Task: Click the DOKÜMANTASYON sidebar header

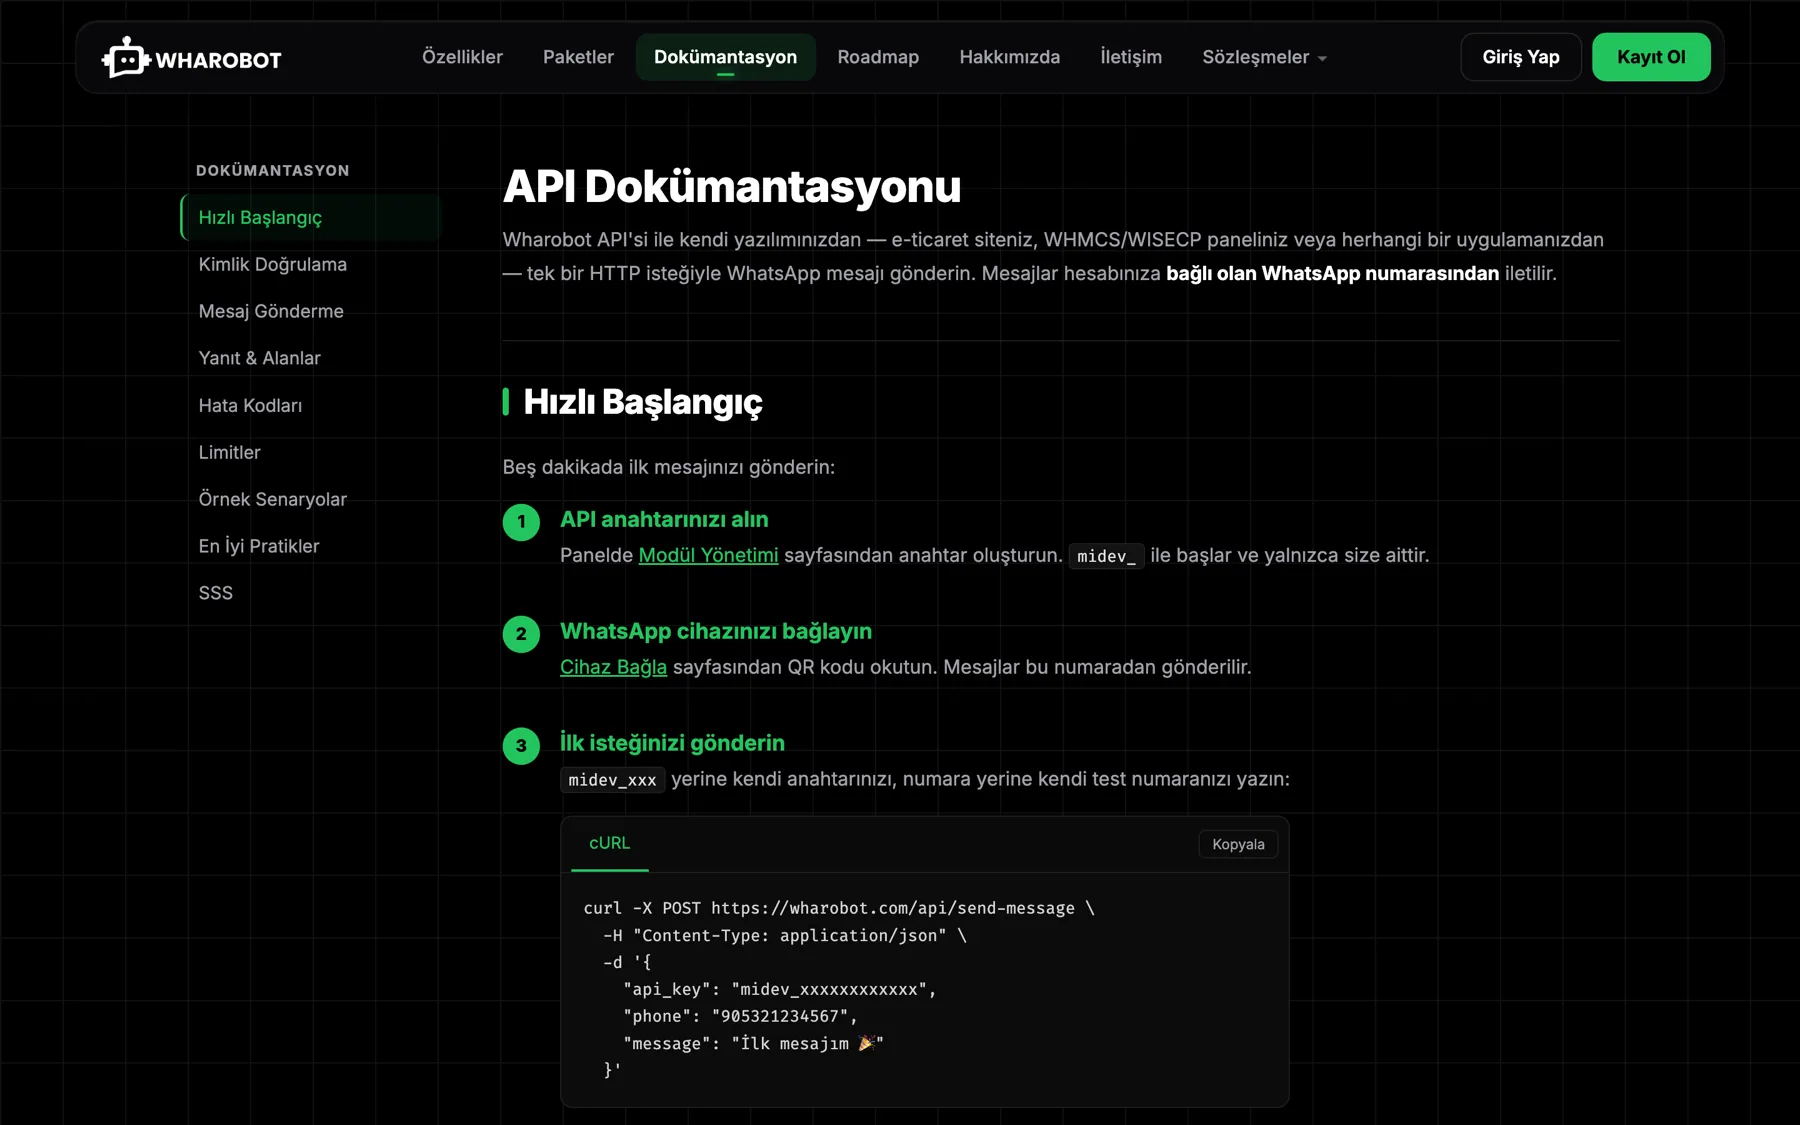Action: 273,171
